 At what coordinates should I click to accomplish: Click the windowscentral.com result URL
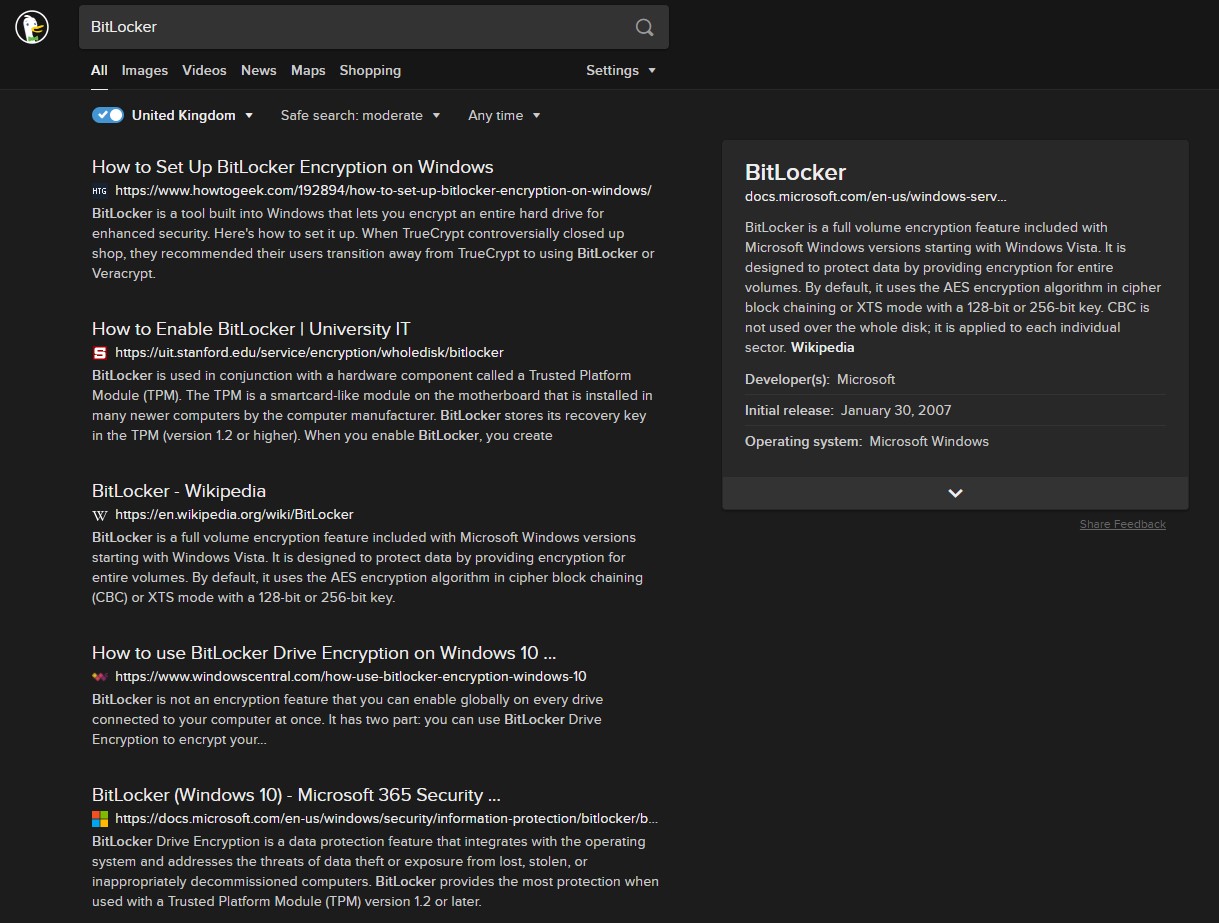coord(351,676)
